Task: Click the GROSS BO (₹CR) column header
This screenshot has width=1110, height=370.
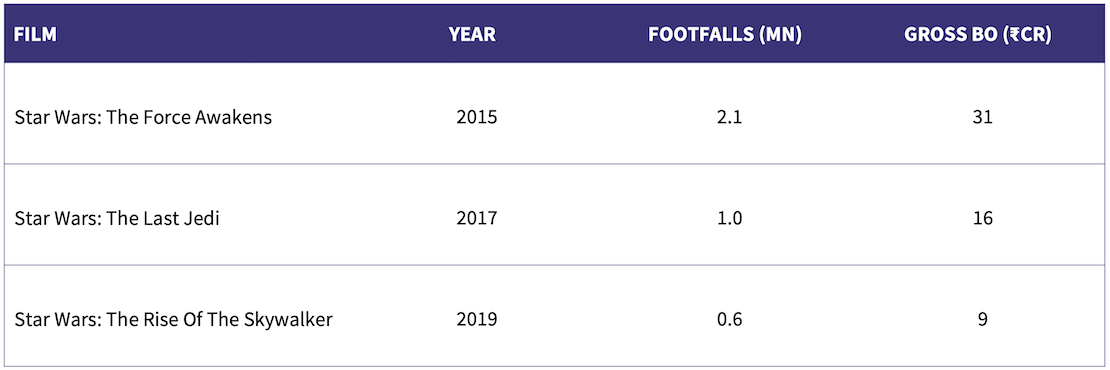Action: pyautogui.click(x=978, y=35)
